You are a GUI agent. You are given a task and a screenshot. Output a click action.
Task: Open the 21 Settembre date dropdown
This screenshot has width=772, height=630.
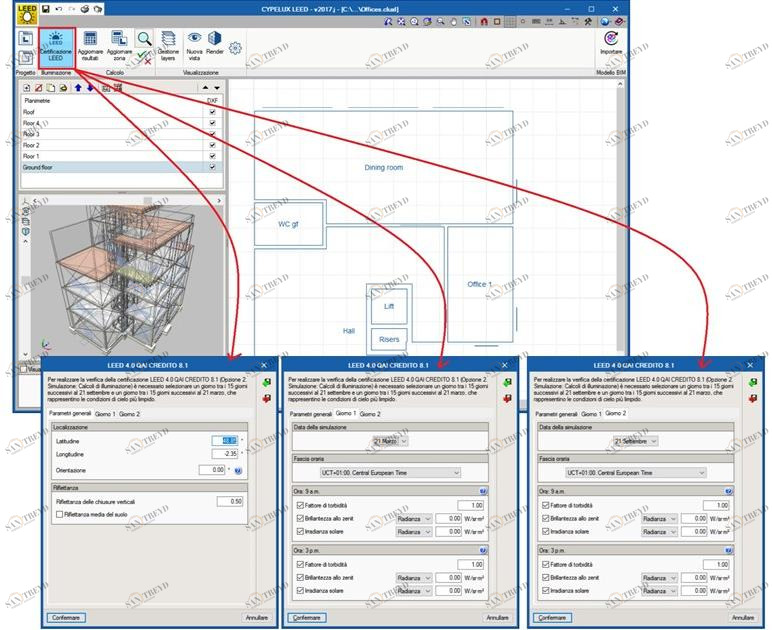pos(636,440)
